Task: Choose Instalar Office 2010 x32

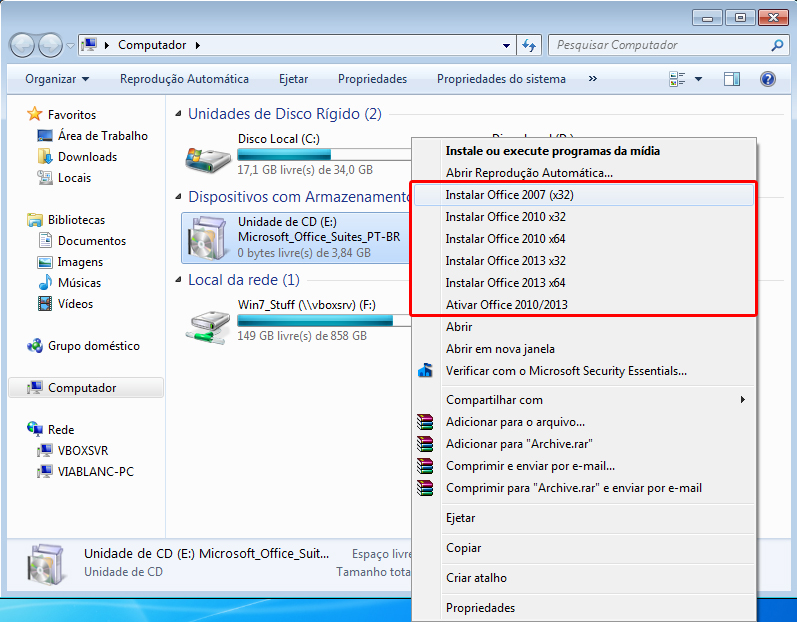Action: click(x=584, y=217)
